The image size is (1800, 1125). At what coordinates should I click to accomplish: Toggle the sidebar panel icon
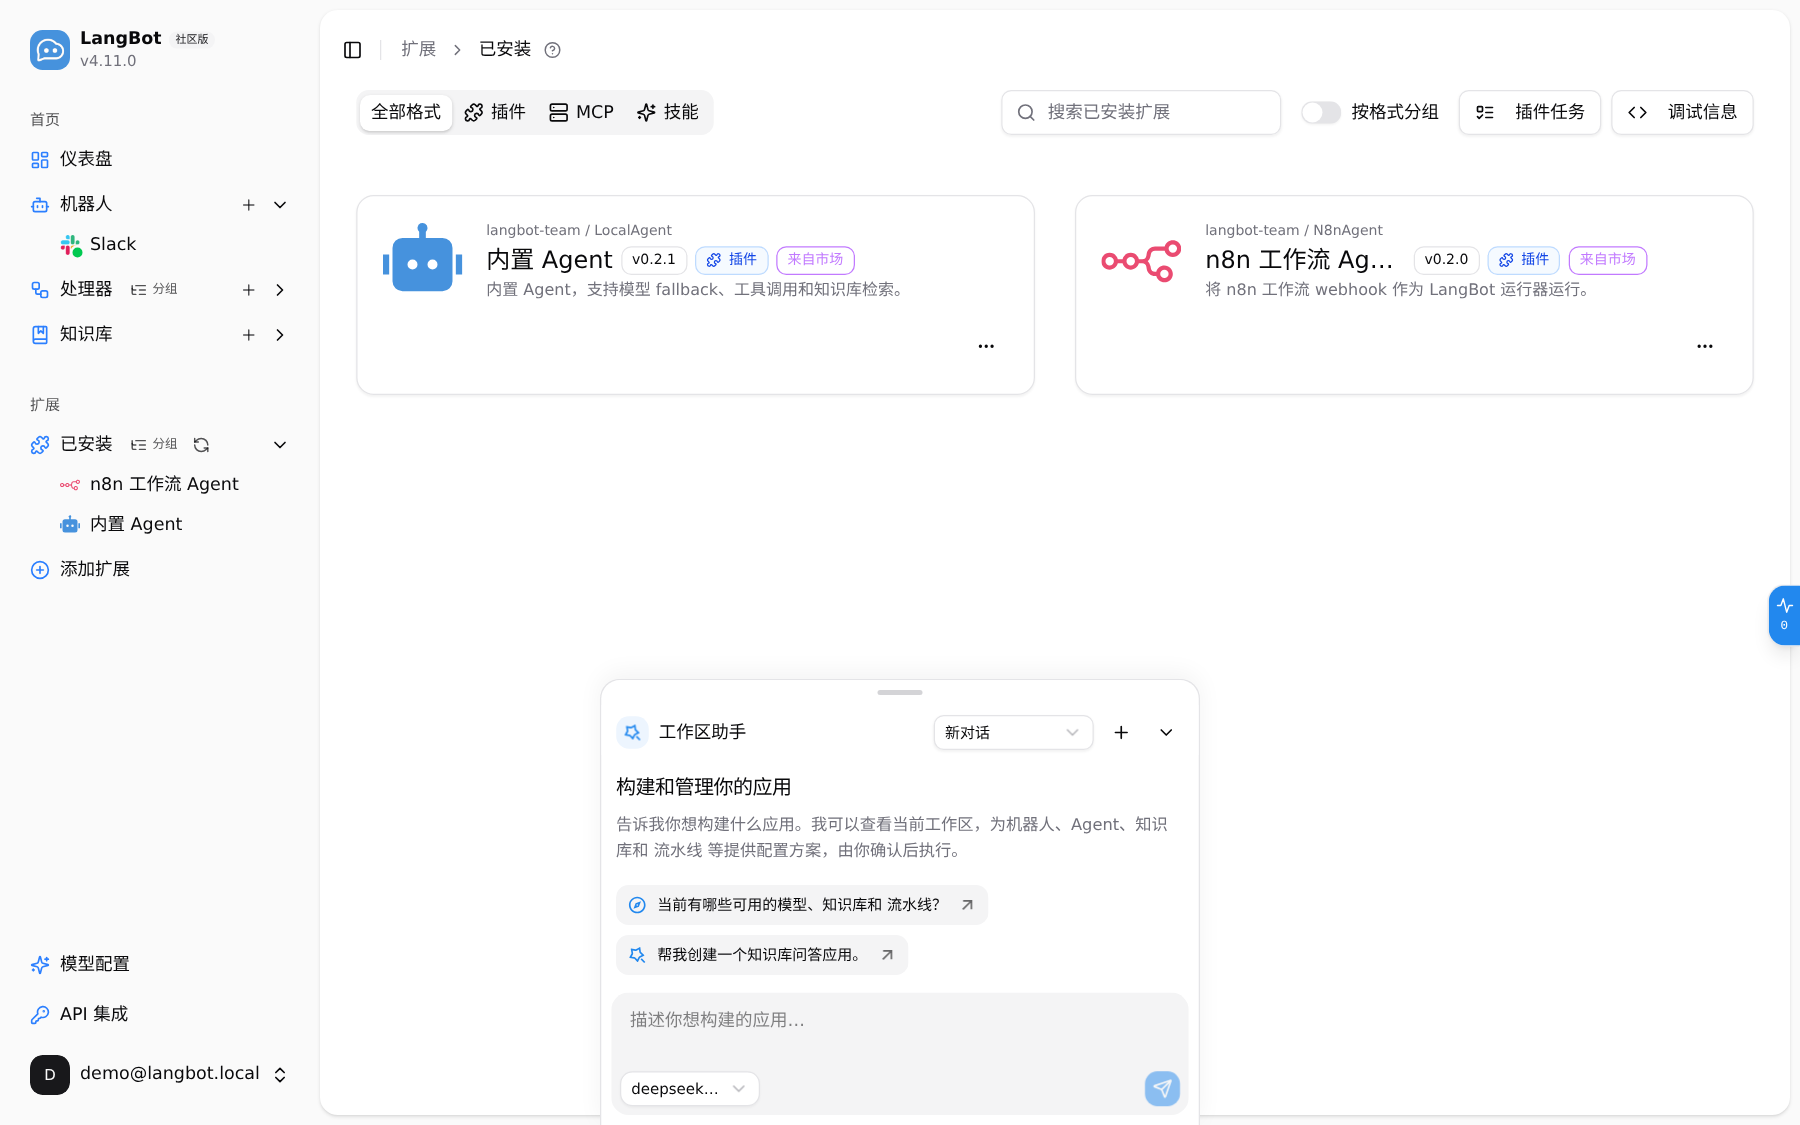pyautogui.click(x=352, y=50)
